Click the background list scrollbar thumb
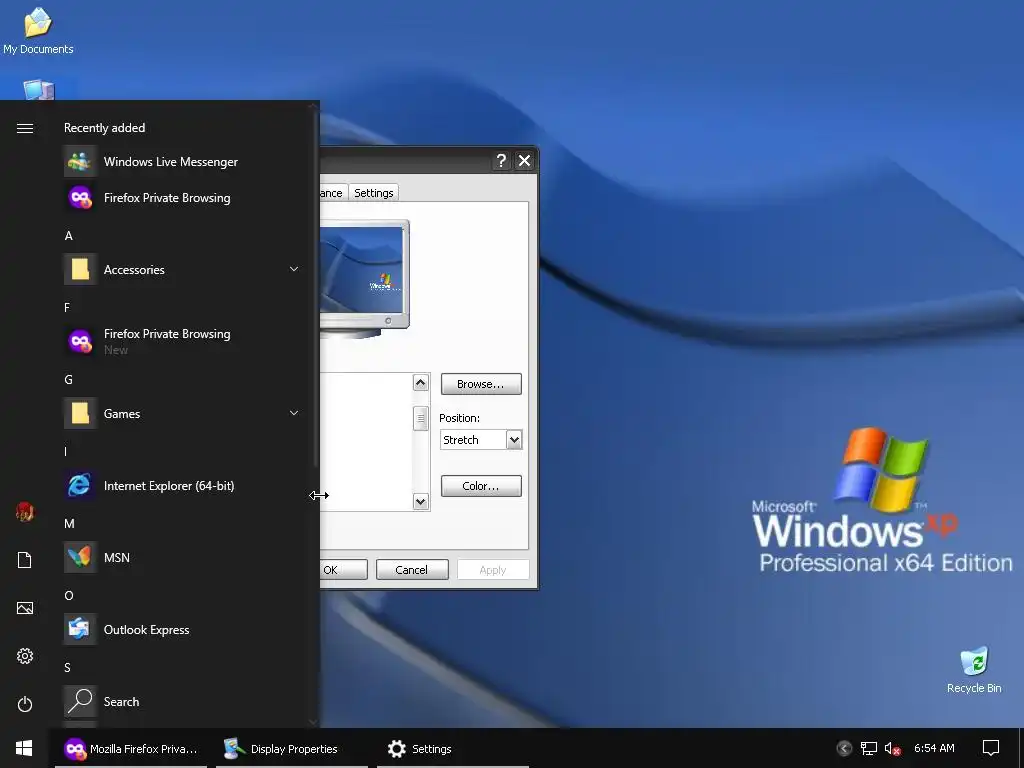The image size is (1024, 768). [421, 419]
